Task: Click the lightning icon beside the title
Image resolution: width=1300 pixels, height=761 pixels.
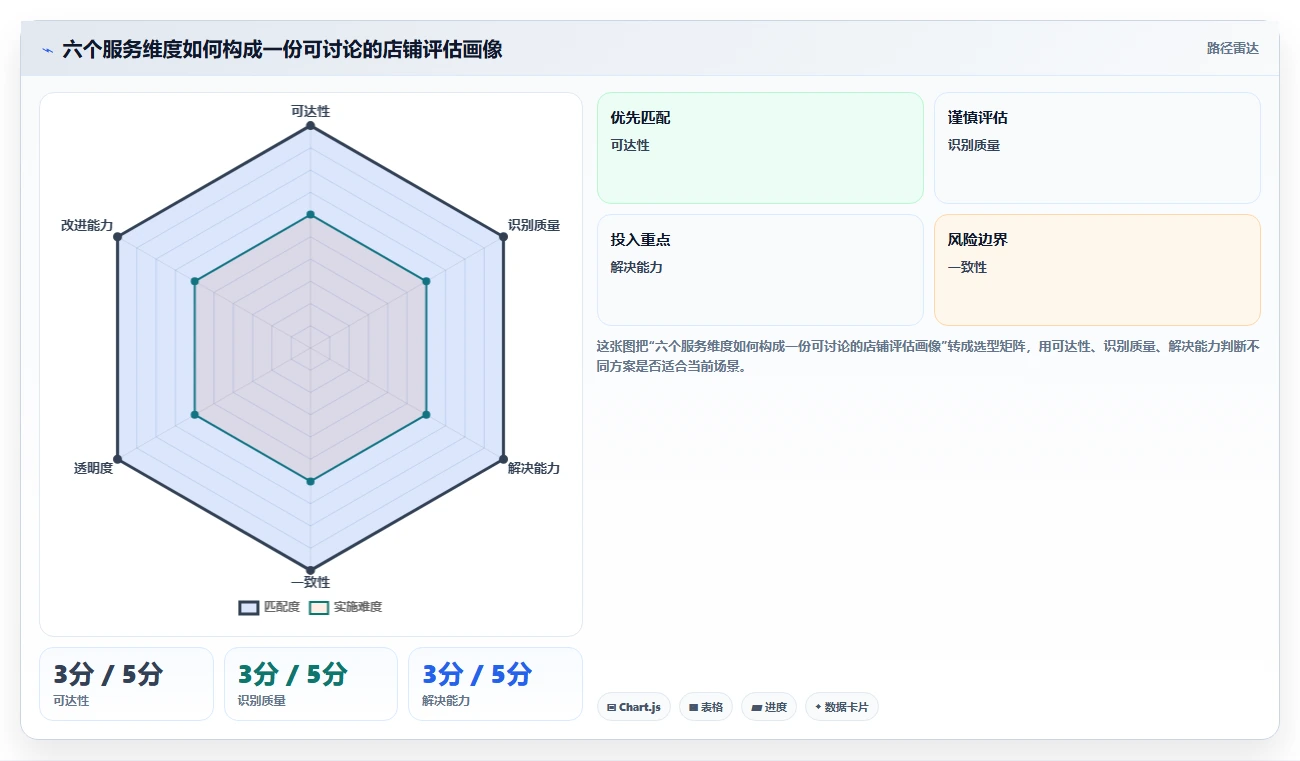Action: pos(47,50)
